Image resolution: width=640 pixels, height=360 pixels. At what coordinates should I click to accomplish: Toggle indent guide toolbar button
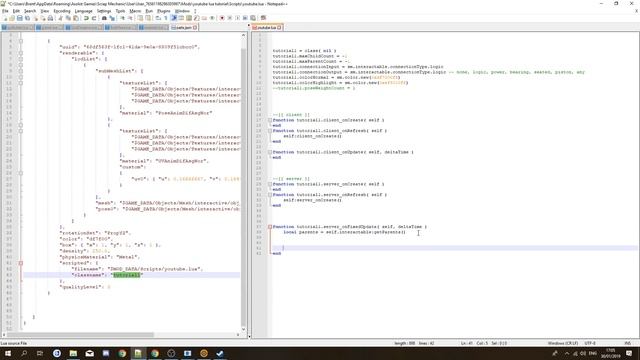coord(174,18)
